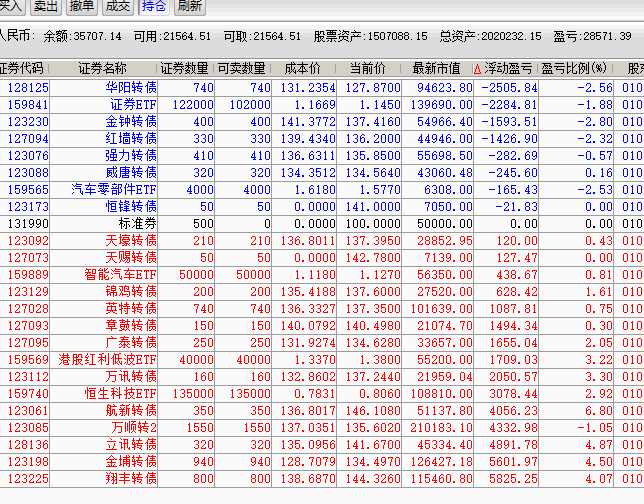The height and width of the screenshot is (504, 644).
Task: Click the 翔丰转债 name cell
Action: click(x=131, y=479)
